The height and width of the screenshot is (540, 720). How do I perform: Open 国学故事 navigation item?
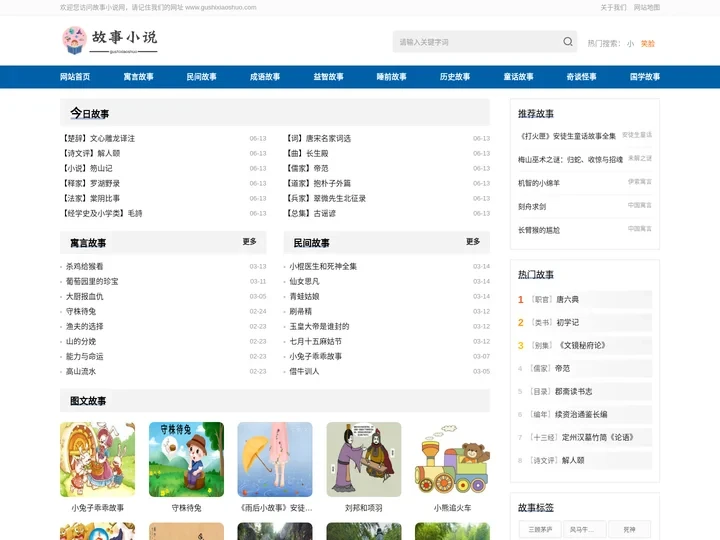645,77
